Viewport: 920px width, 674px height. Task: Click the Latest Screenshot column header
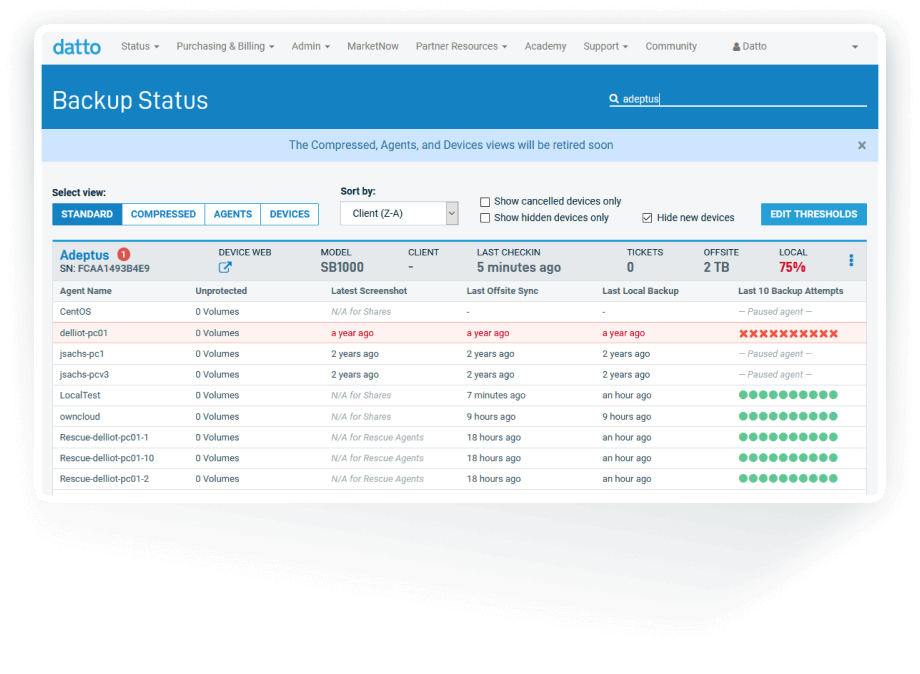(369, 291)
